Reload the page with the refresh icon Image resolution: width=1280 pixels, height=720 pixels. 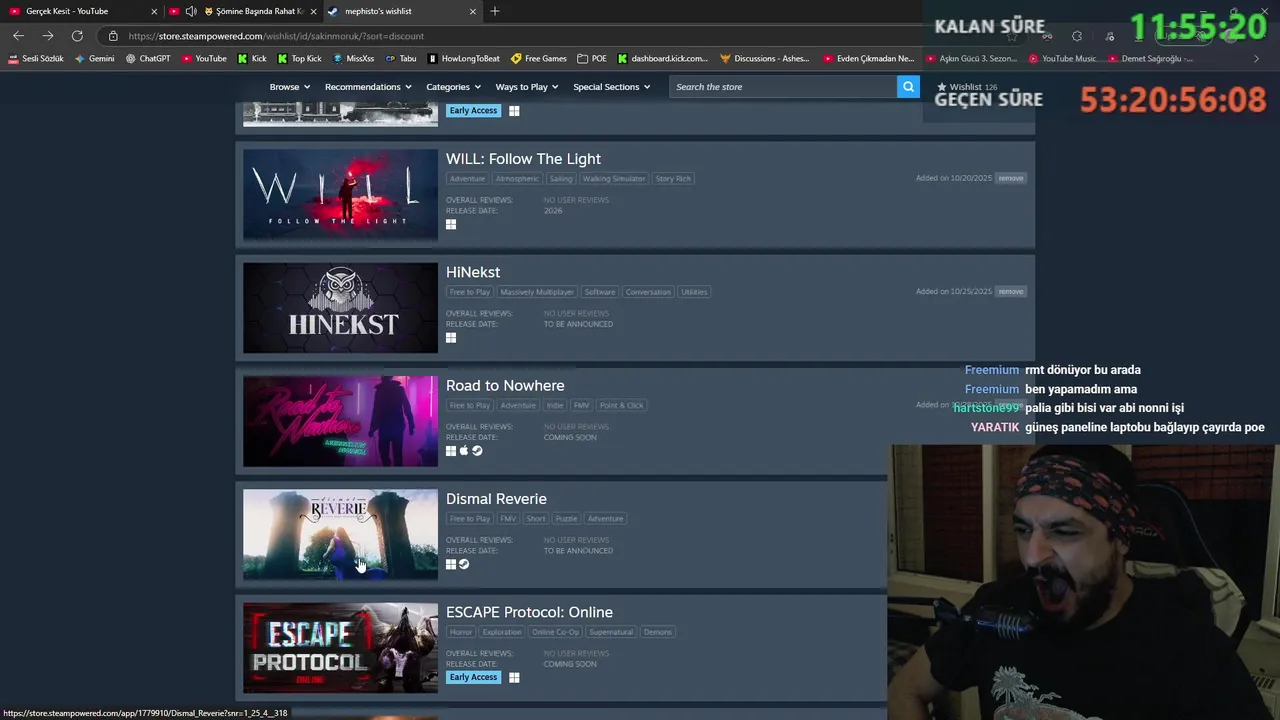click(77, 36)
